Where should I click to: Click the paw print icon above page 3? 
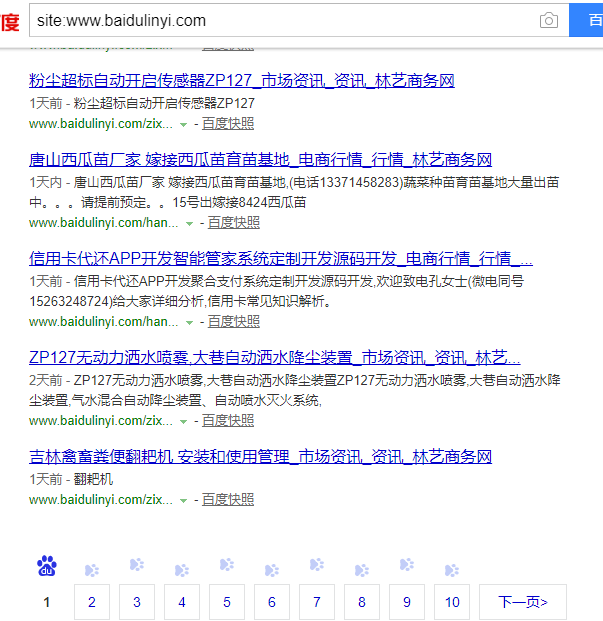(x=137, y=564)
